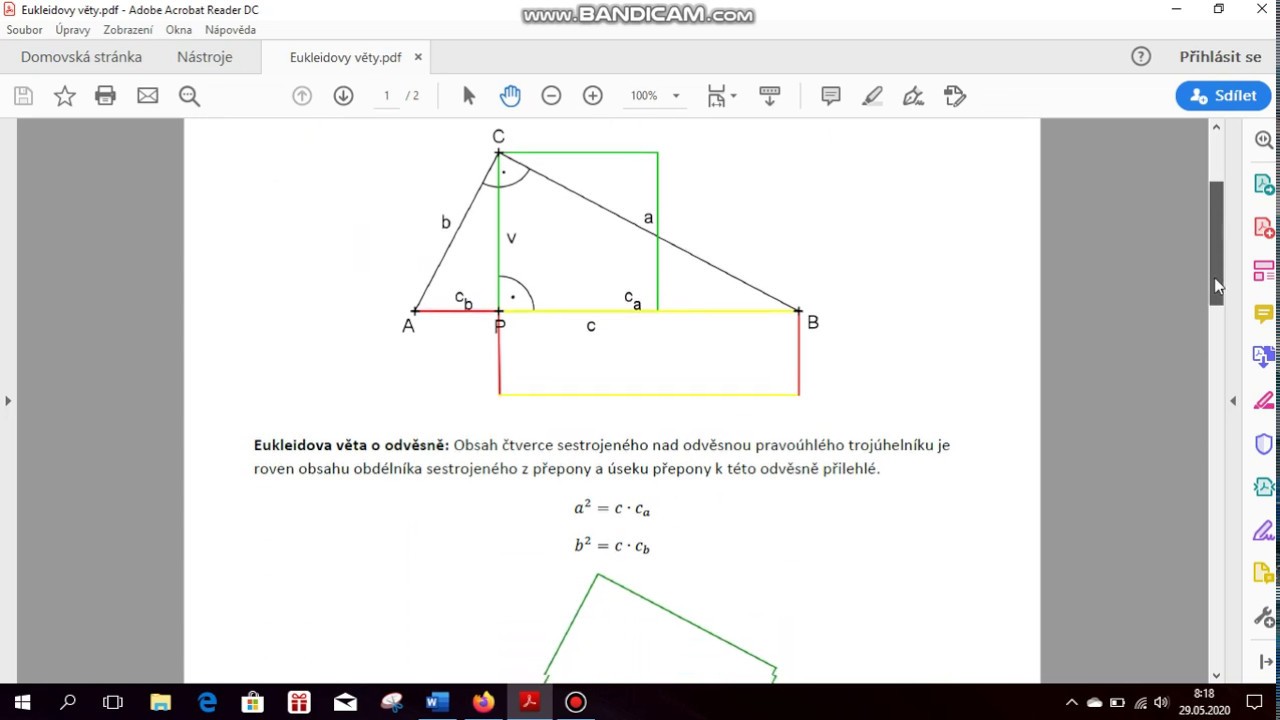Zoom out with minus button

pyautogui.click(x=551, y=96)
